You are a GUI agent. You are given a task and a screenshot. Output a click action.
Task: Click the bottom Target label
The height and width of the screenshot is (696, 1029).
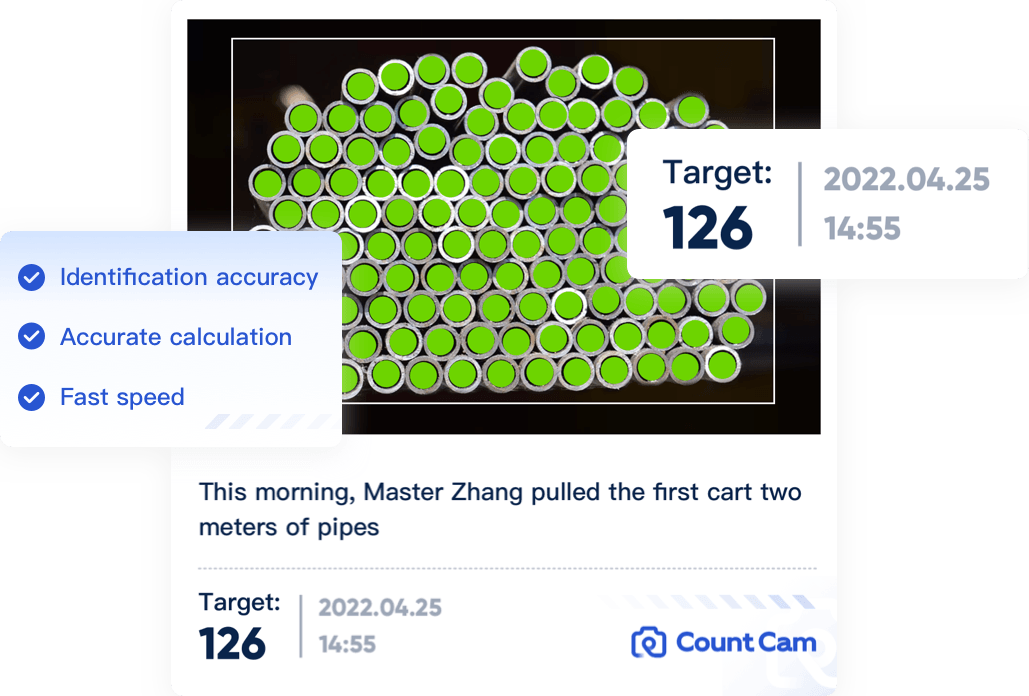point(239,602)
